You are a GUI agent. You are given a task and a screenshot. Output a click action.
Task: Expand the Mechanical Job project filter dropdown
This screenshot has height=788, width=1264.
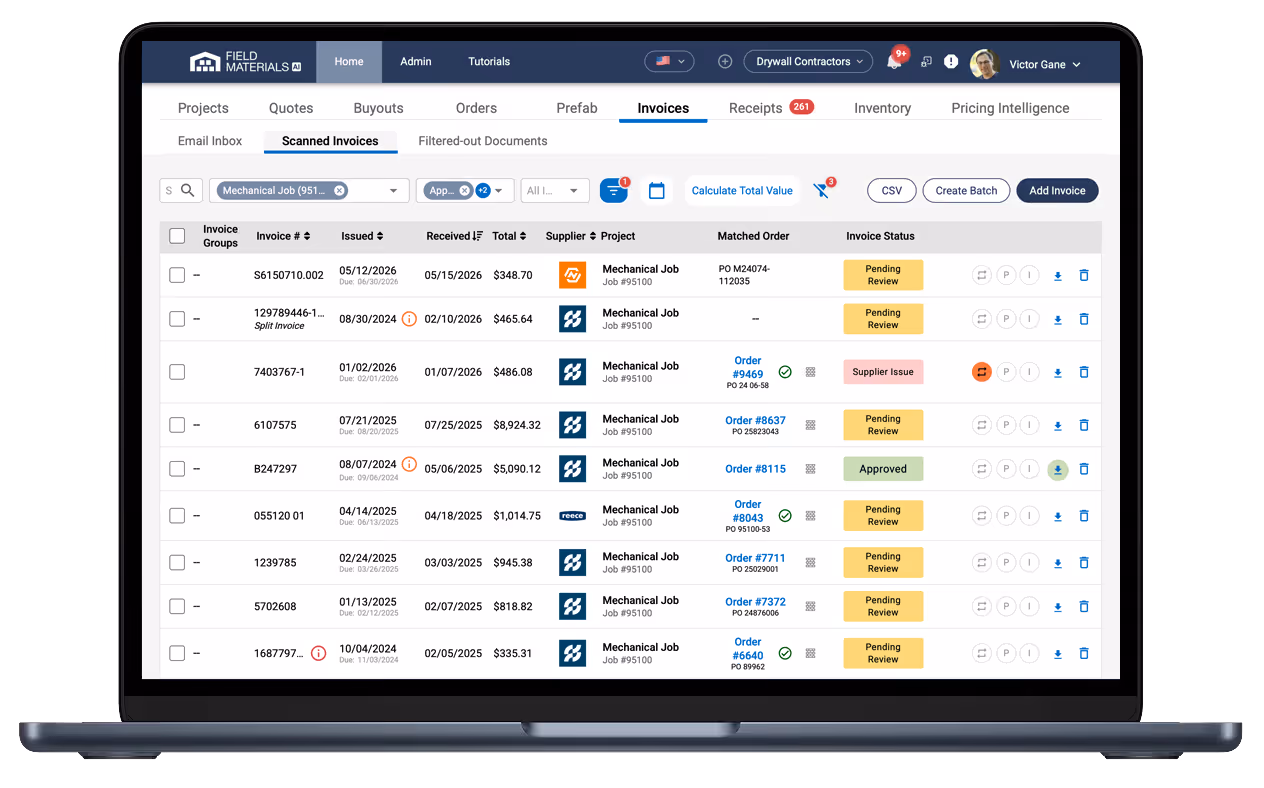click(x=394, y=190)
